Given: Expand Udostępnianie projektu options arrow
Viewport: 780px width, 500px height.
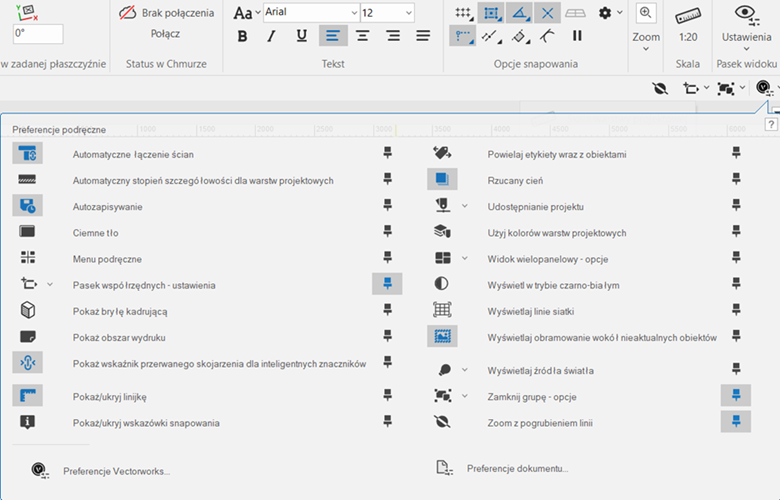Looking at the screenshot, I should tap(465, 206).
